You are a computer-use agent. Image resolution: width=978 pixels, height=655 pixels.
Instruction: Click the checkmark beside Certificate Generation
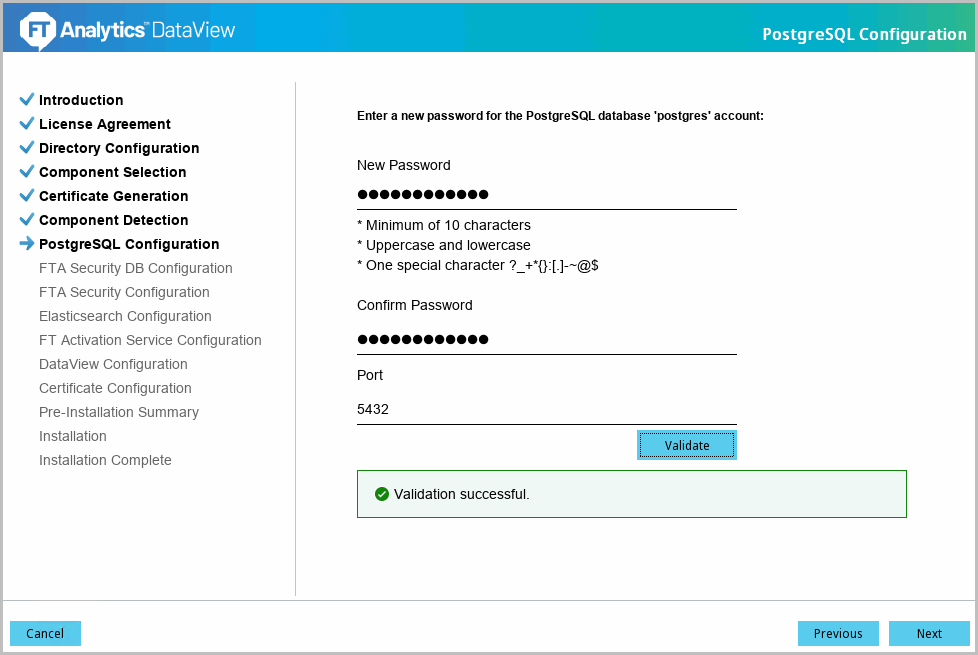tap(27, 196)
